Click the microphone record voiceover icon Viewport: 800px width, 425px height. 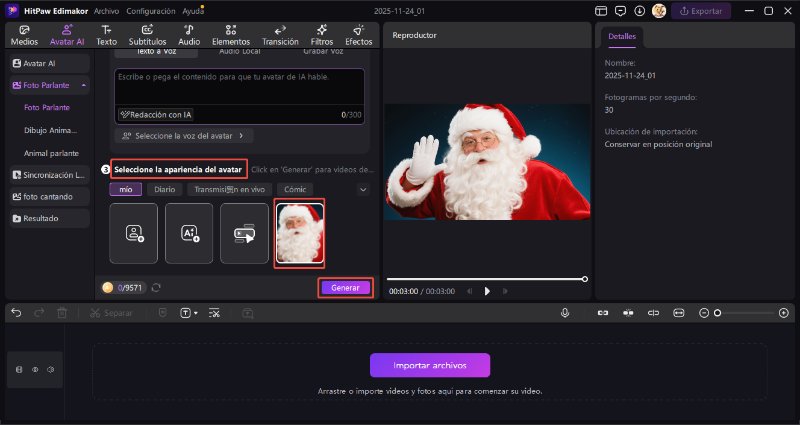pyautogui.click(x=565, y=313)
